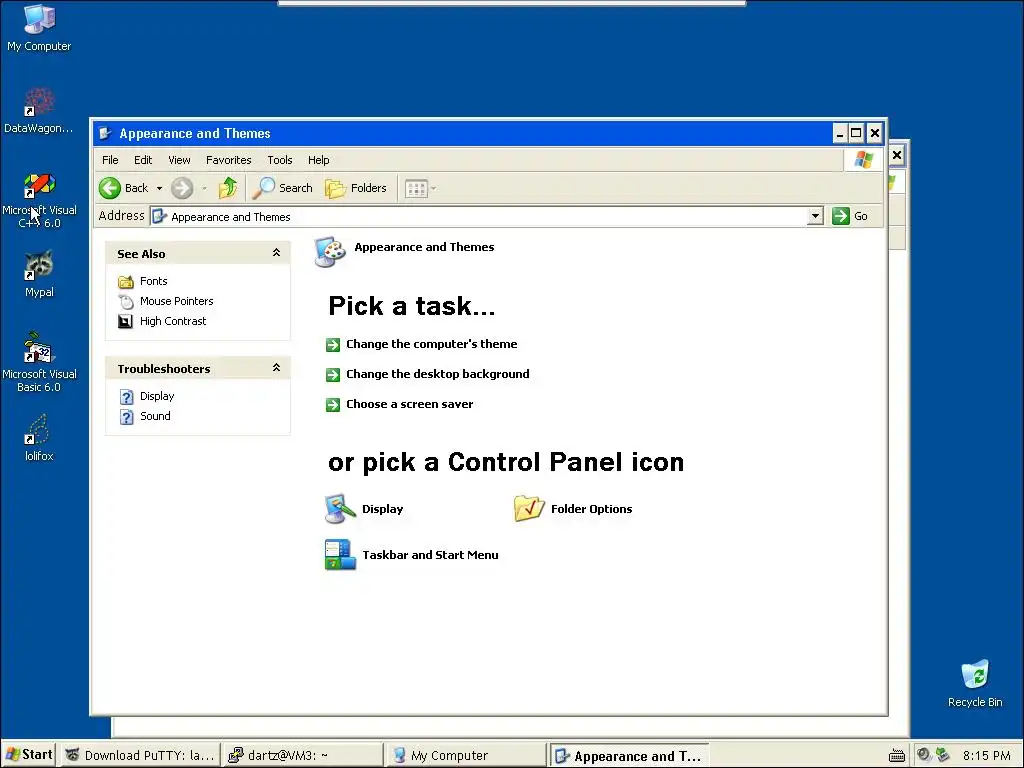Open the Display control panel icon
Viewport: 1024px width, 768px height.
[x=340, y=509]
